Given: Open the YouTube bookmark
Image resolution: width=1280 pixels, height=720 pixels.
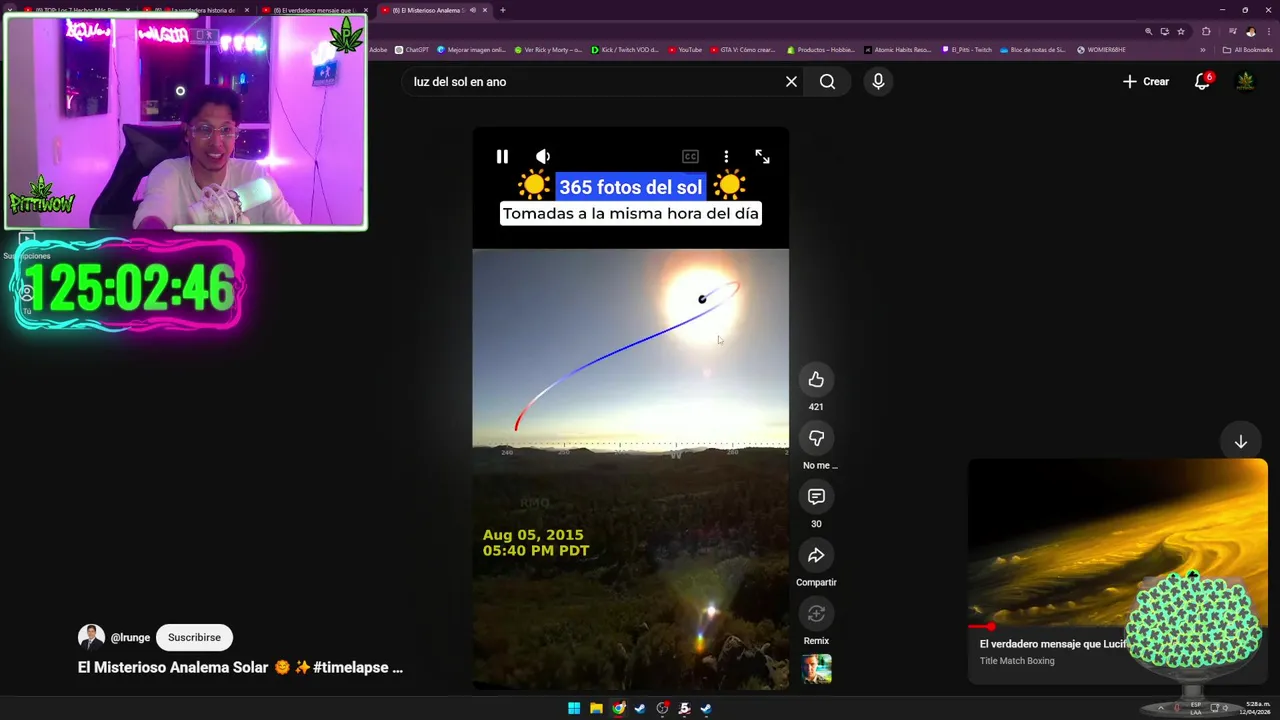Looking at the screenshot, I should (x=685, y=50).
